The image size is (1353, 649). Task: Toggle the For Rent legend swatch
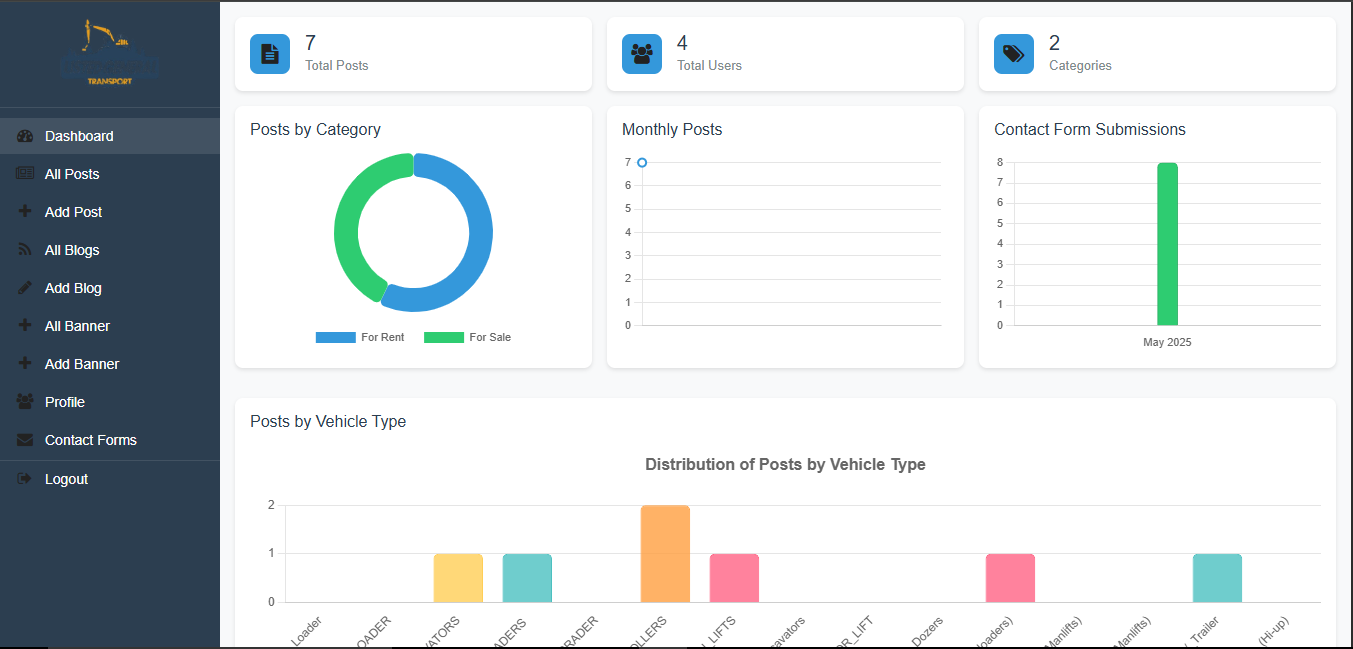pos(336,338)
